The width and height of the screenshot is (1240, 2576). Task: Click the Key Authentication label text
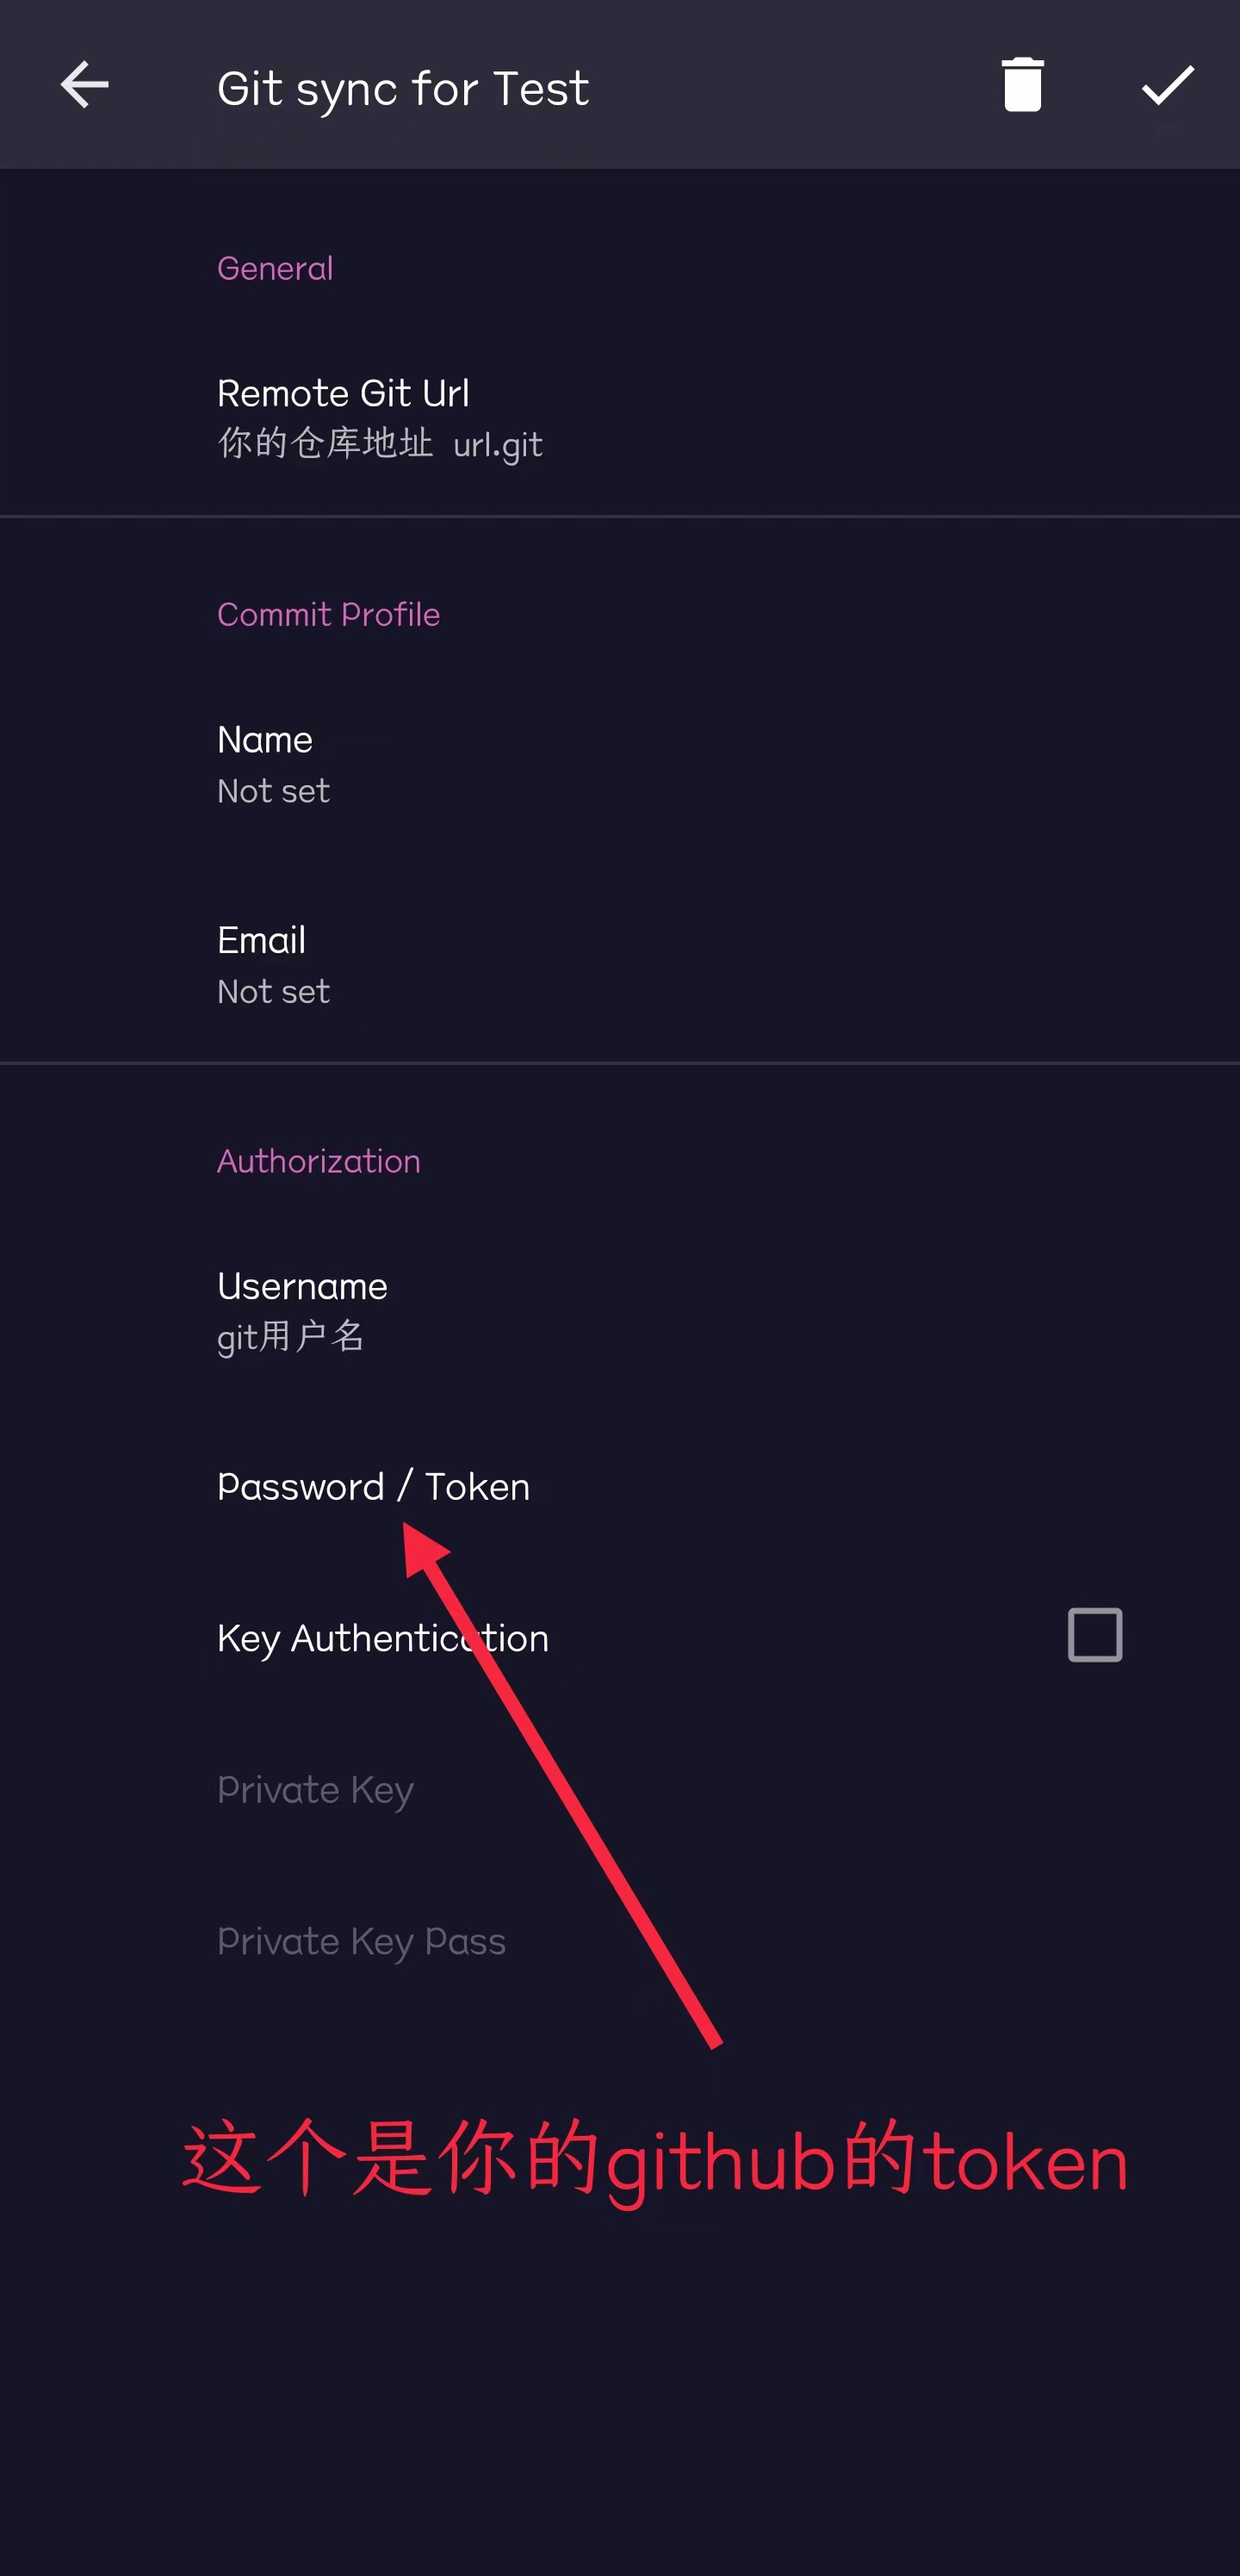tap(382, 1638)
